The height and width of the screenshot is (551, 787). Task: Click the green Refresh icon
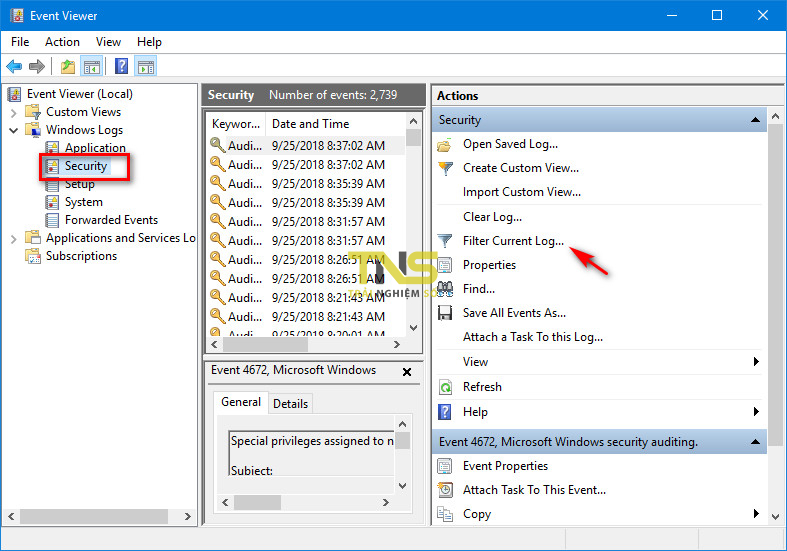coord(445,387)
